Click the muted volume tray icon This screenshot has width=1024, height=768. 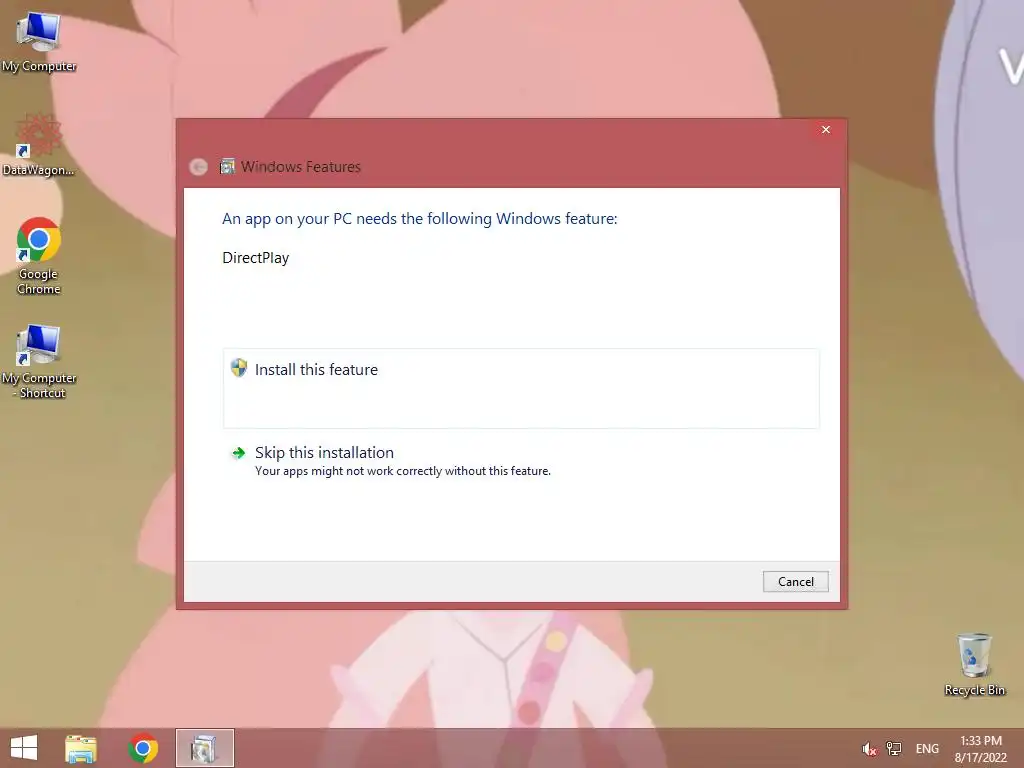(869, 749)
